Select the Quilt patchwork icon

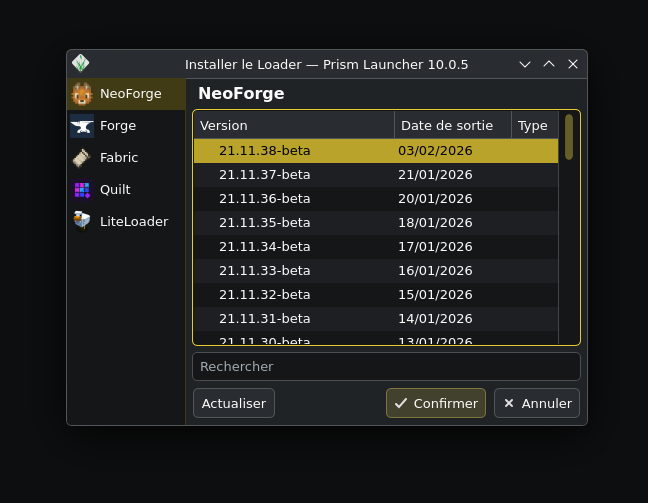[x=82, y=190]
